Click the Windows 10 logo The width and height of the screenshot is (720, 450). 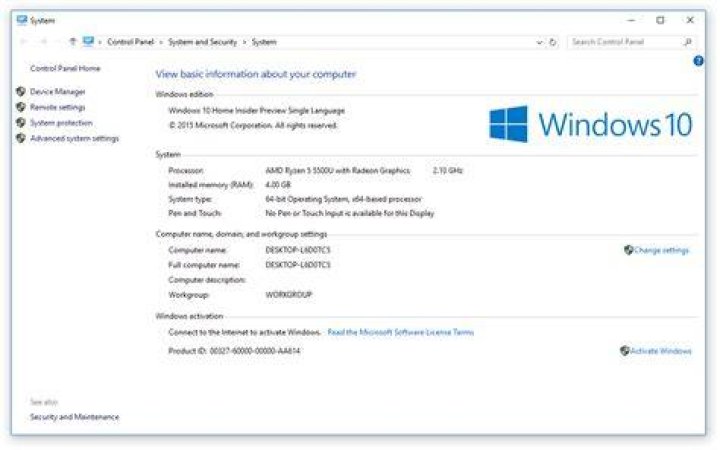[x=591, y=124]
